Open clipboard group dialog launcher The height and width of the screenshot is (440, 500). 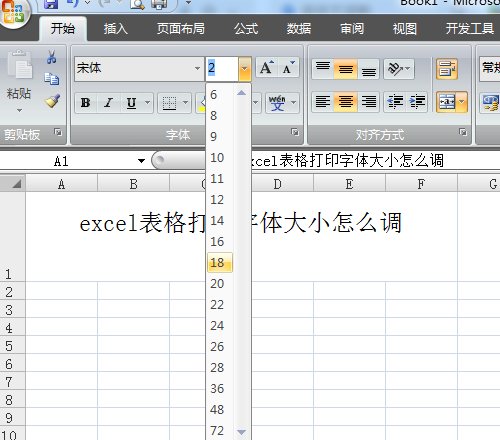[58, 132]
